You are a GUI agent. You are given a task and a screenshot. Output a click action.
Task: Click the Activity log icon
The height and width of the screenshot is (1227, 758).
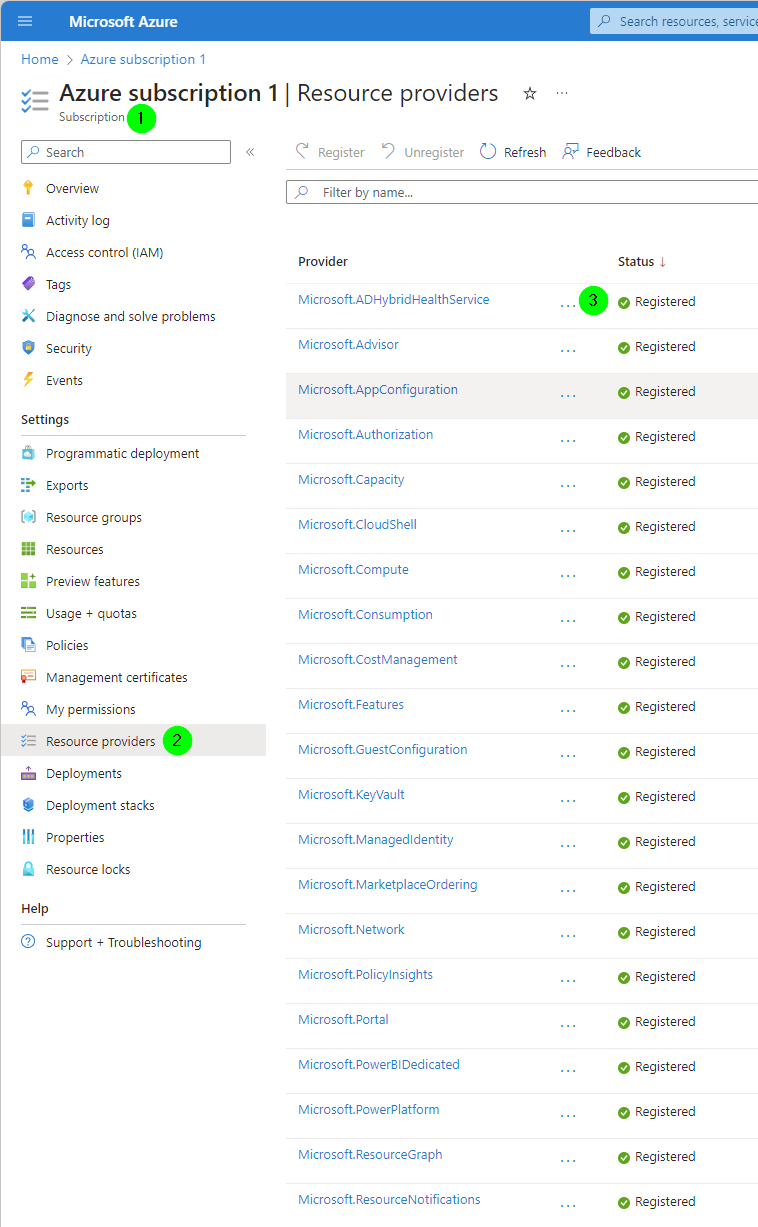(x=28, y=220)
